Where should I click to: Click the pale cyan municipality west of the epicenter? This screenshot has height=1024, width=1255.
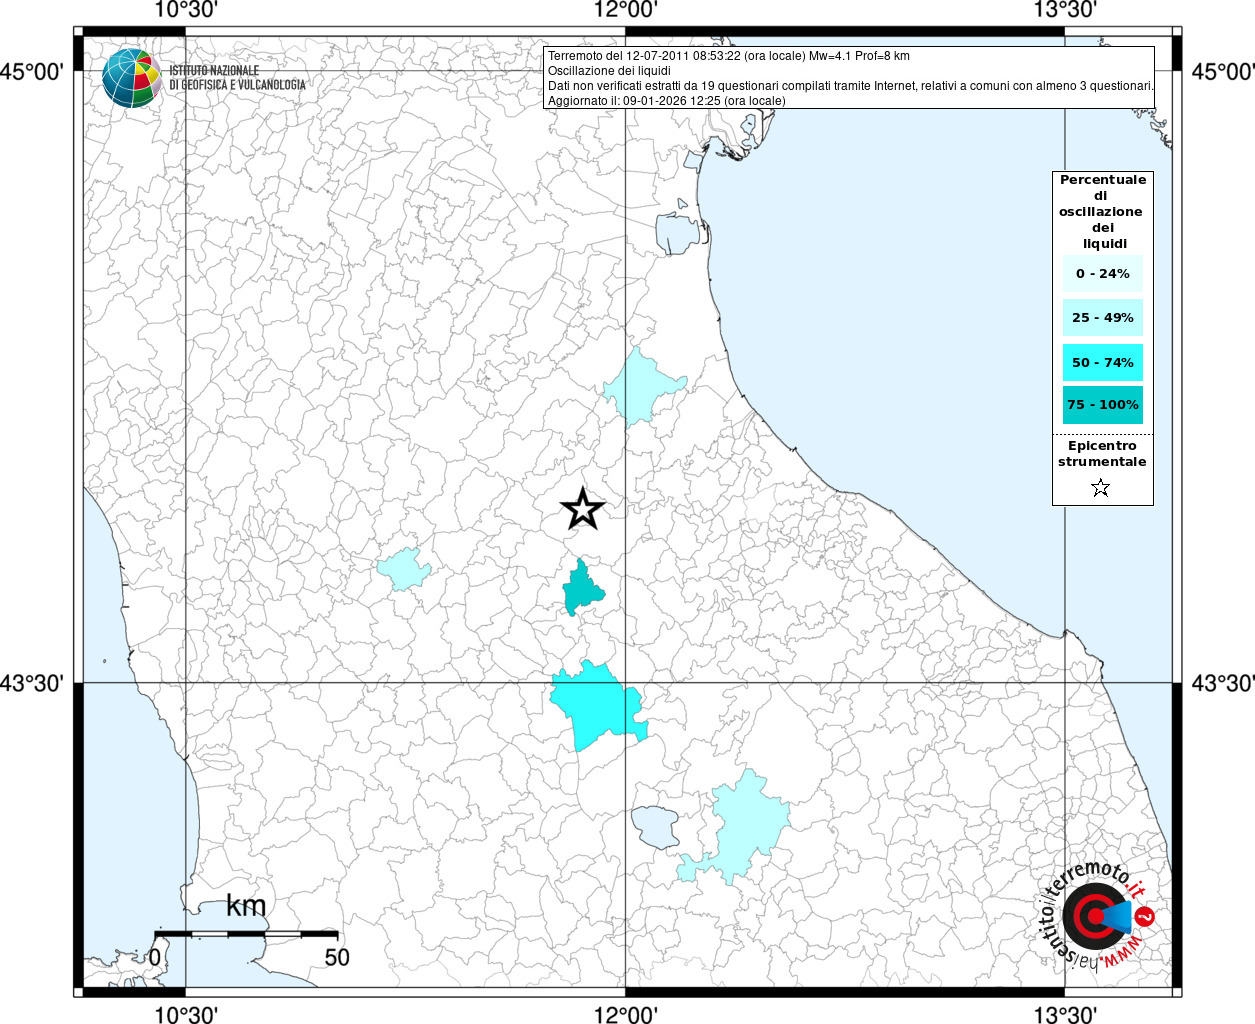coord(404,570)
